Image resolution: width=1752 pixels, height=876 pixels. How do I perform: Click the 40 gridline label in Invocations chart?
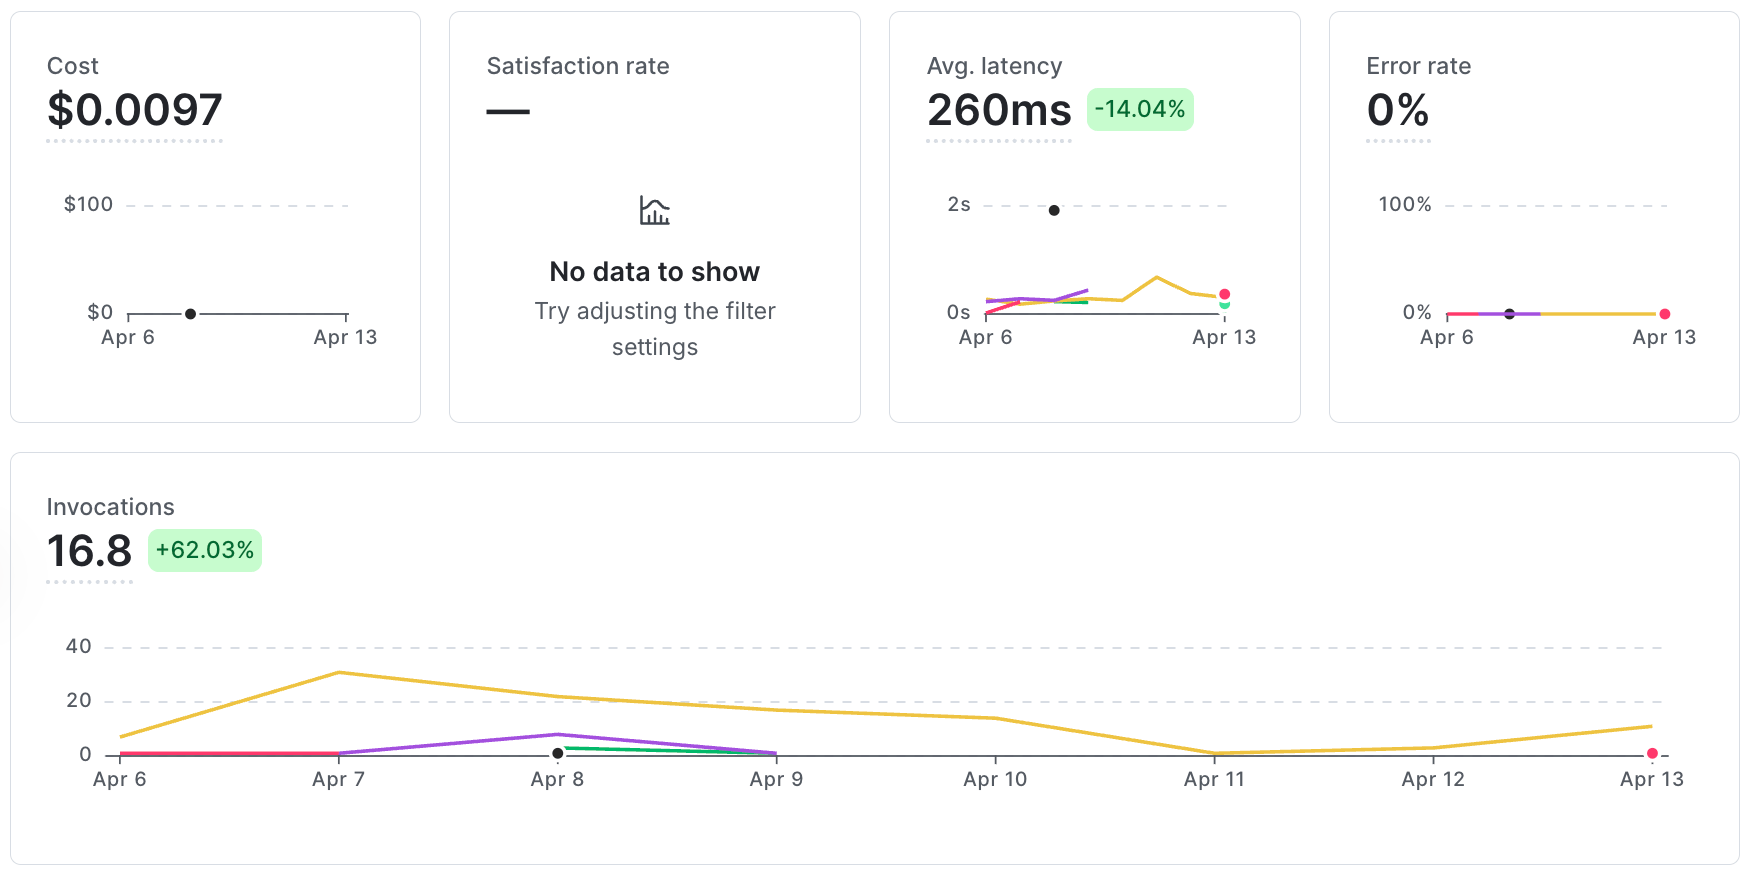tap(79, 646)
